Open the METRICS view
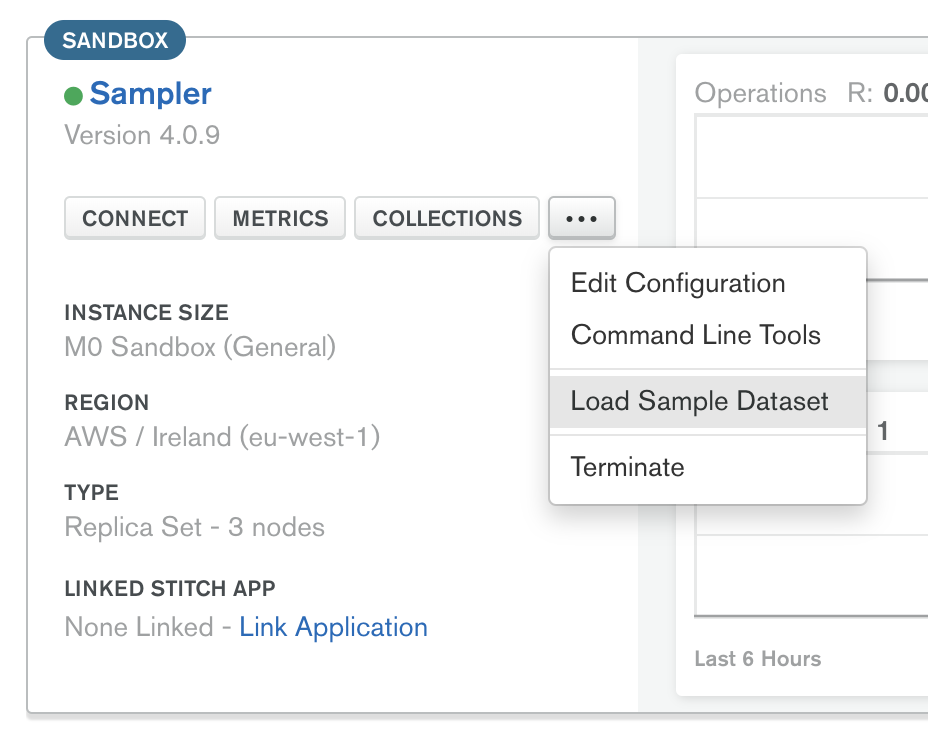The width and height of the screenshot is (928, 740). (279, 217)
